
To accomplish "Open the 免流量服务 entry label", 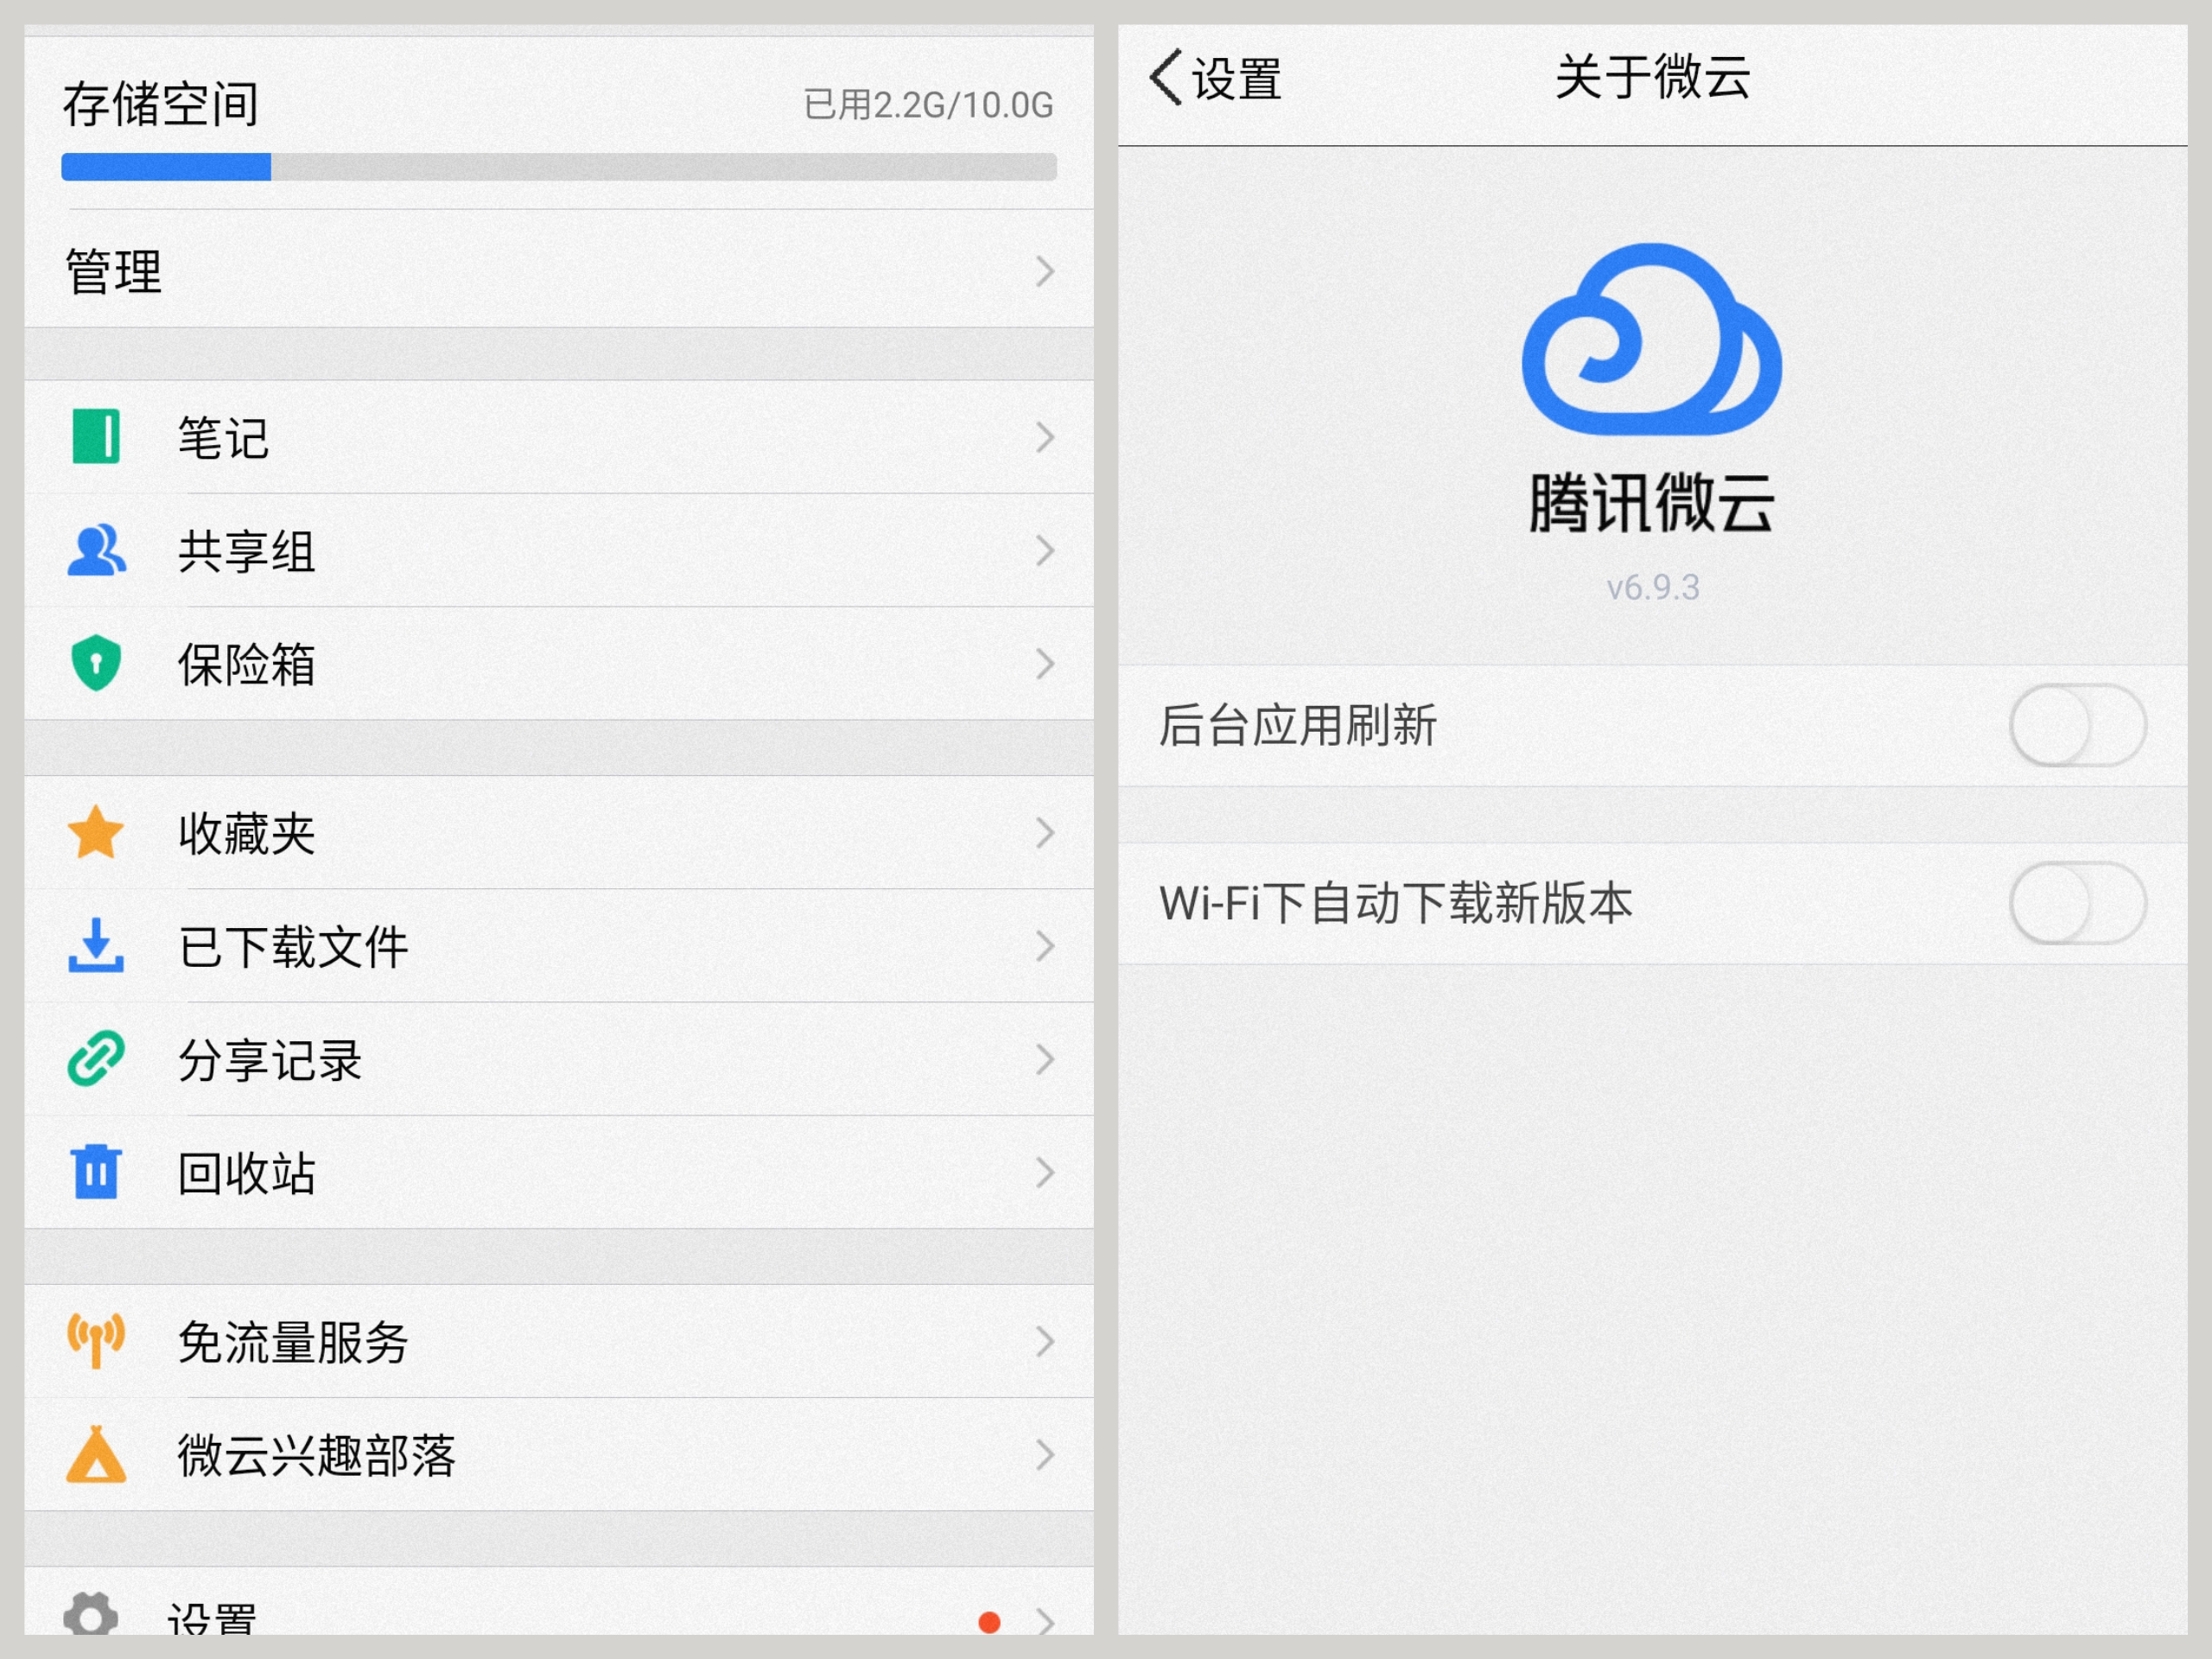I will 293,1341.
